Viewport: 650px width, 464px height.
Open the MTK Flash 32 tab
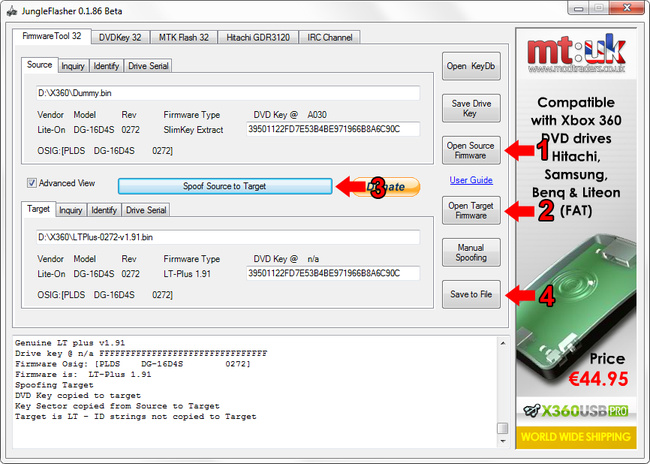(x=184, y=37)
